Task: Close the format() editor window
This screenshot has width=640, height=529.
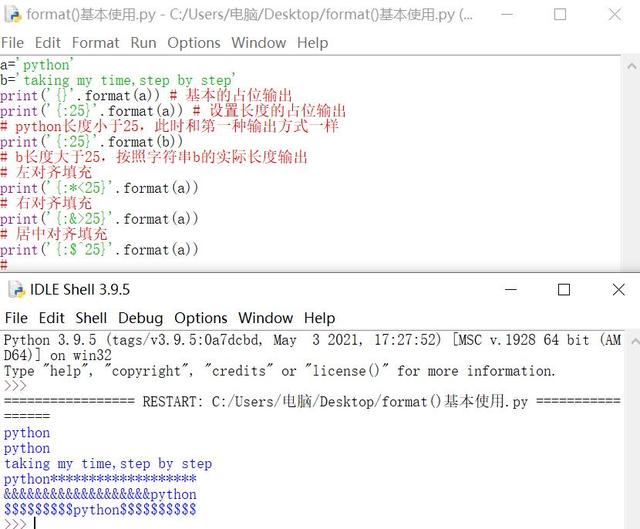Action: [x=615, y=14]
